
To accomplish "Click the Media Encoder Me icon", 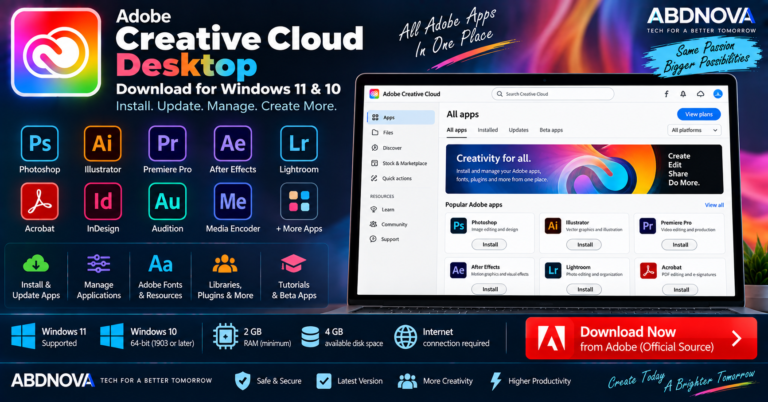I will click(x=233, y=201).
